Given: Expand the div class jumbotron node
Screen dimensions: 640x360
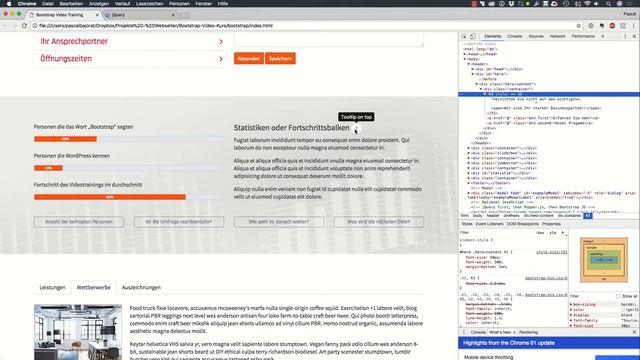Looking at the screenshot, I should [469, 163].
